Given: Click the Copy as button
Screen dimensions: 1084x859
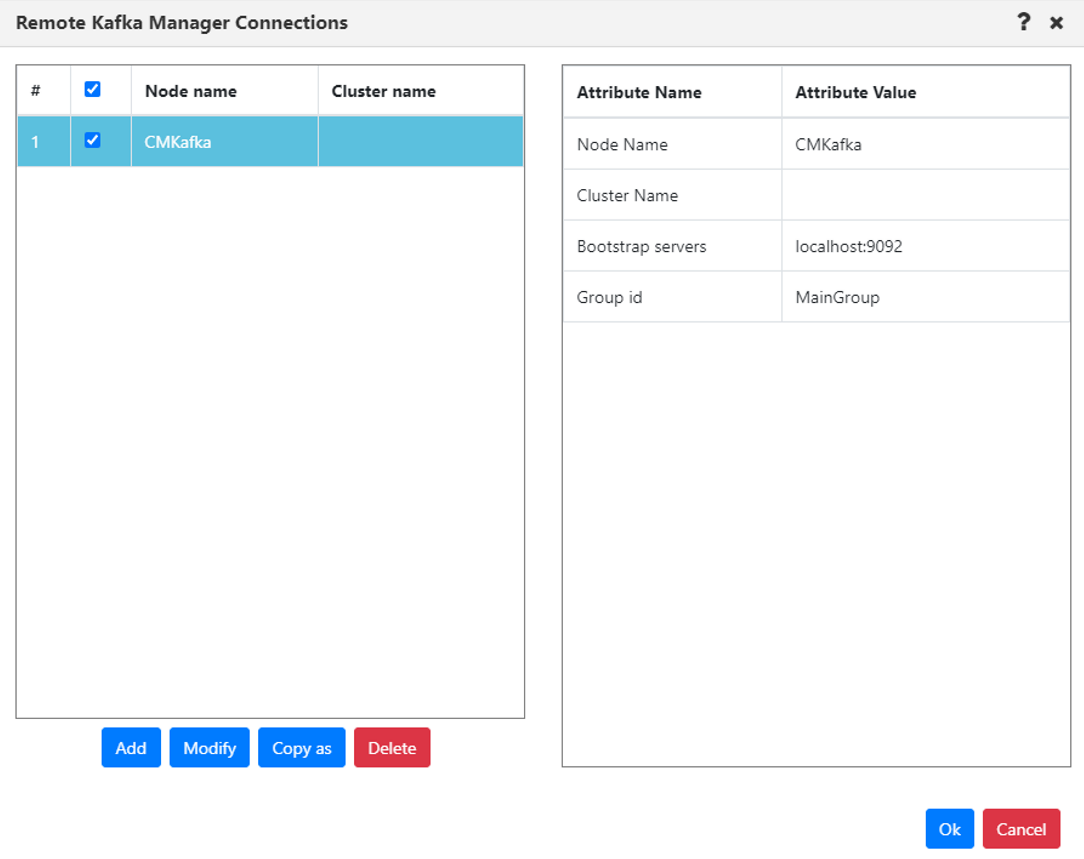Looking at the screenshot, I should (x=301, y=747).
